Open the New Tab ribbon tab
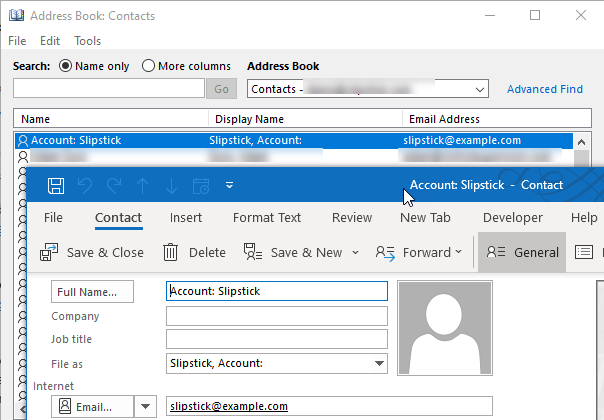 (x=425, y=218)
